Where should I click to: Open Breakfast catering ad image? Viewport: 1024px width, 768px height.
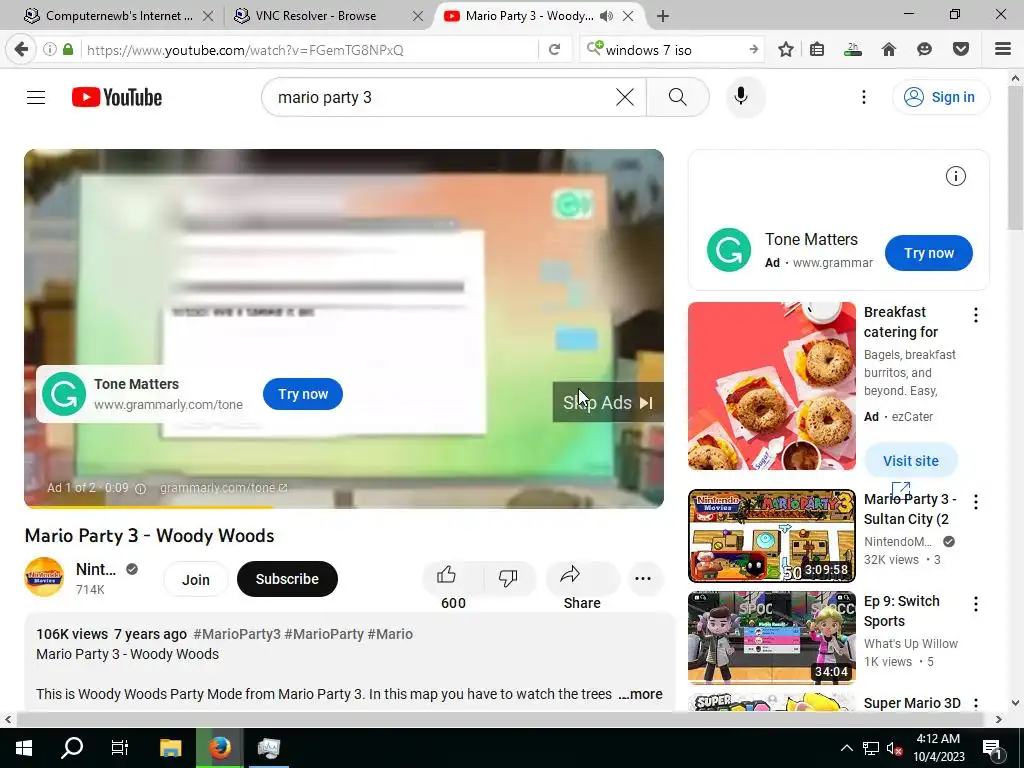[772, 386]
